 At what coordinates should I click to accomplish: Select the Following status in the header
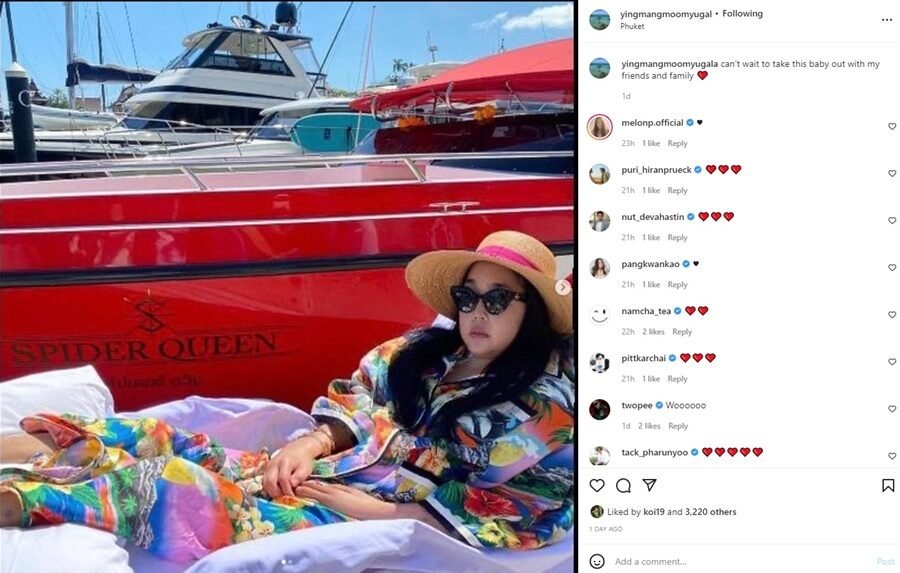(742, 14)
